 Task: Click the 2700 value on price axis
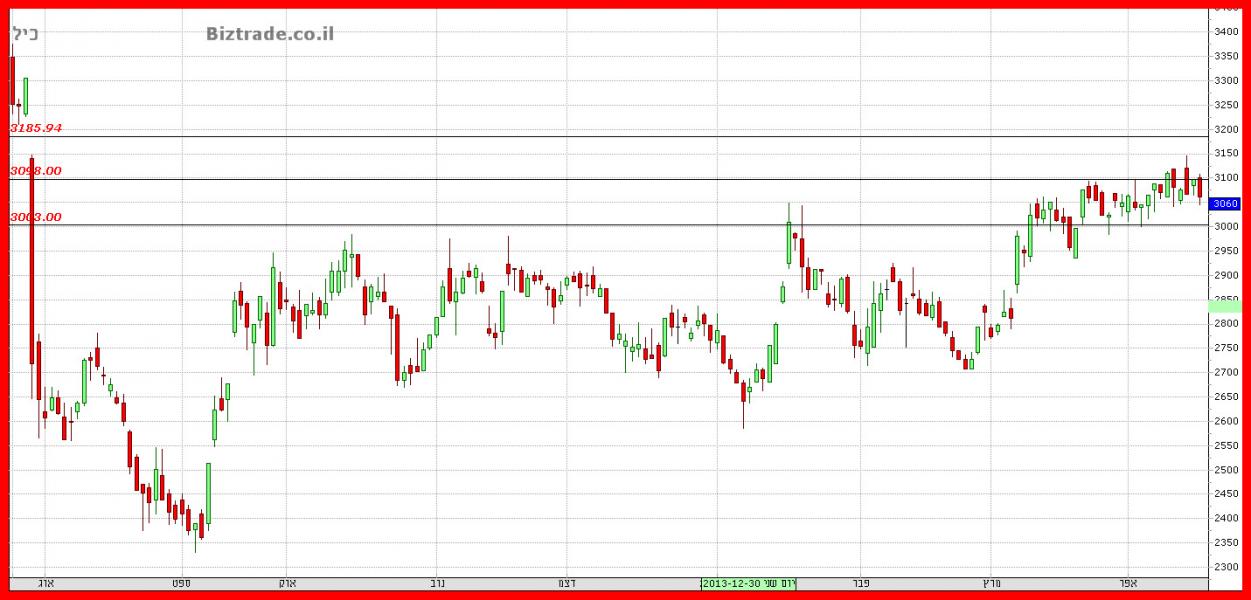click(x=1226, y=372)
